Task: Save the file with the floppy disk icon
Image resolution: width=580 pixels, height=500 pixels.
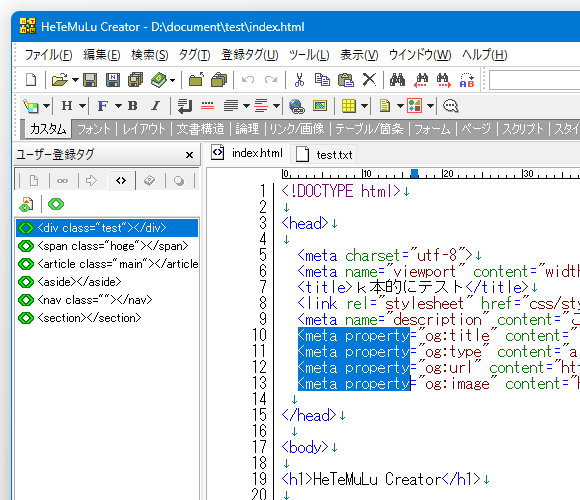Action: click(x=90, y=80)
